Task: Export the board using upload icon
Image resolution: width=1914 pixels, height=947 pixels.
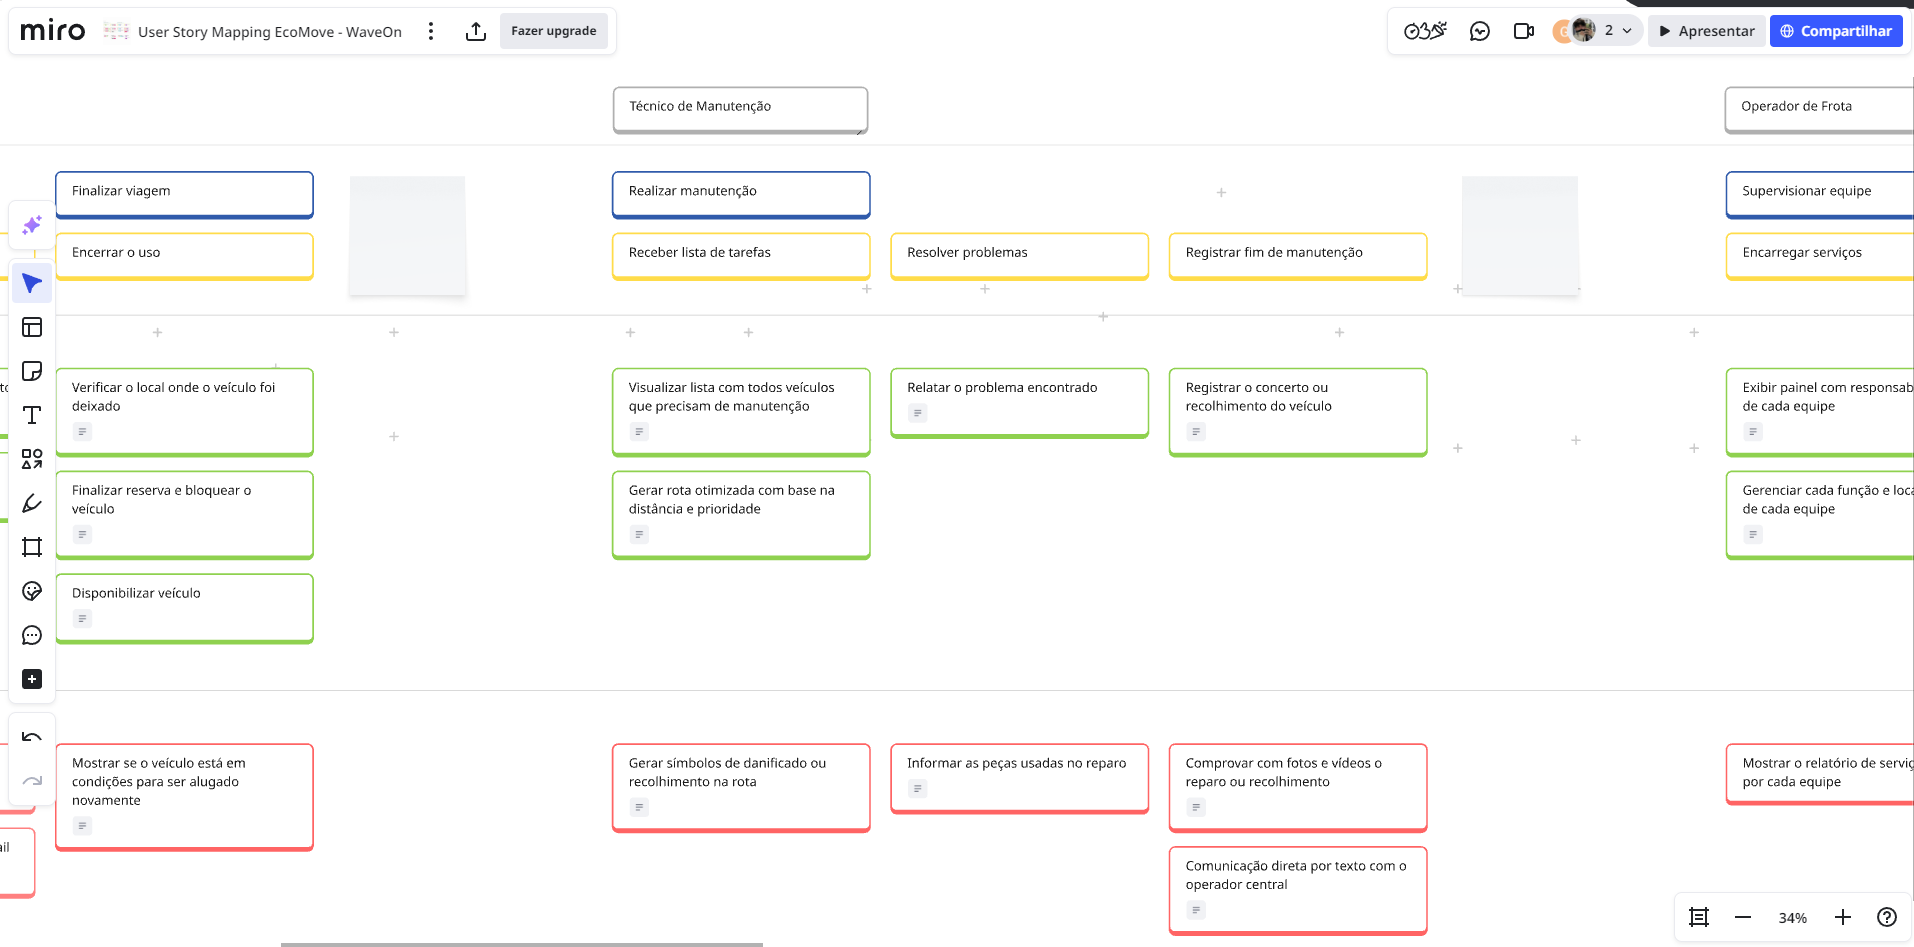Action: coord(476,31)
